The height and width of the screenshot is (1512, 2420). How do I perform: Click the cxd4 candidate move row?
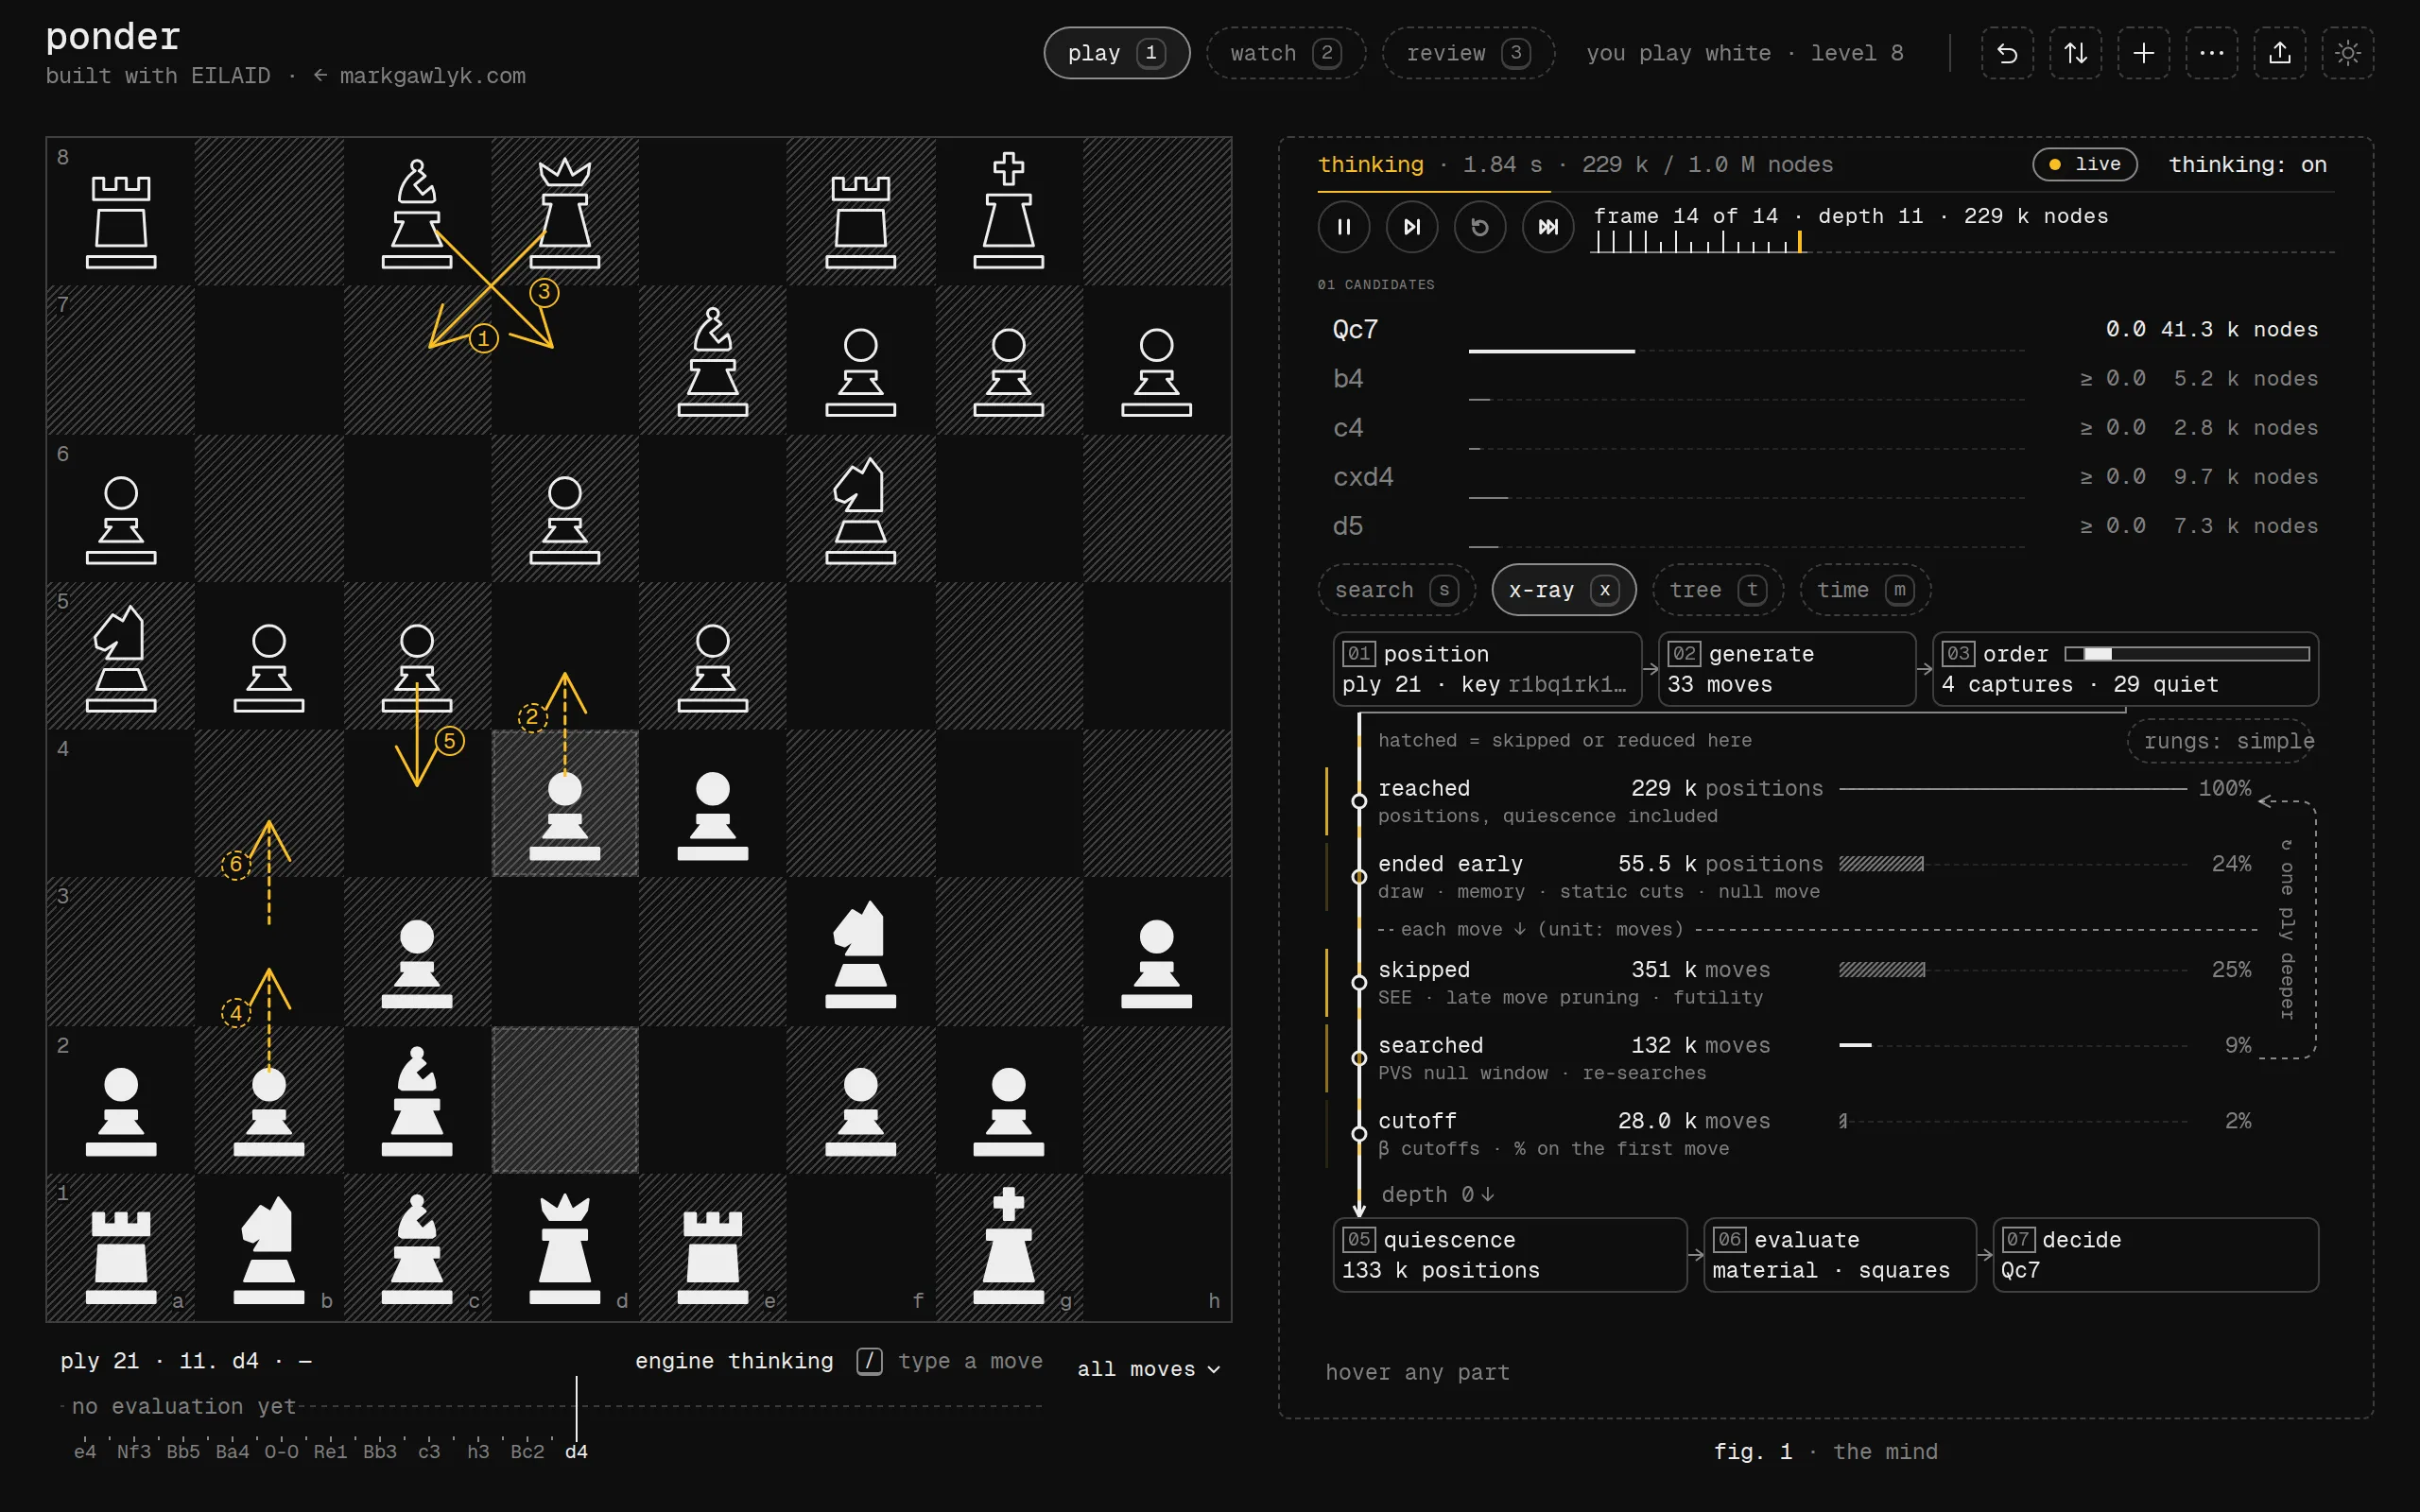click(1825, 477)
